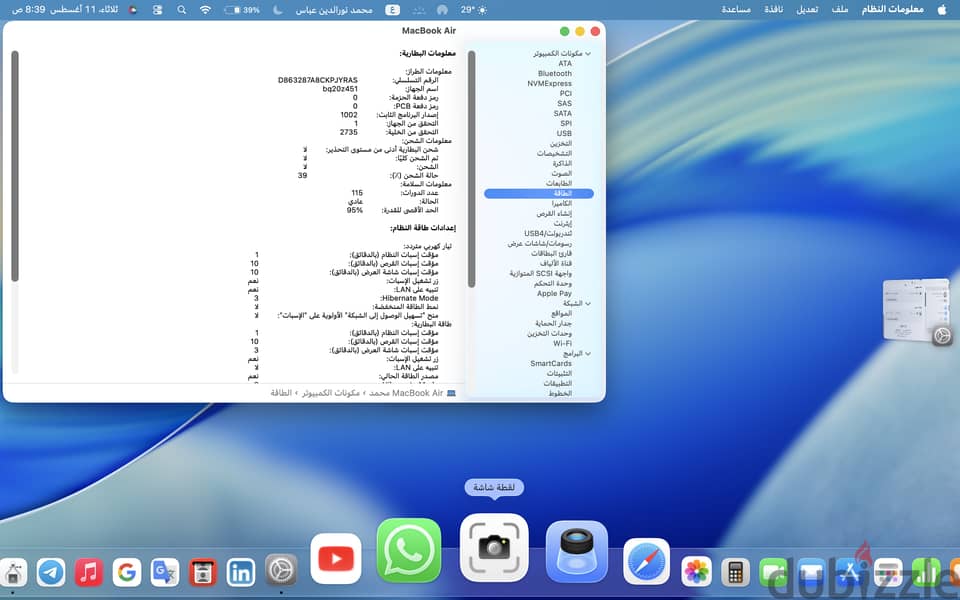The height and width of the screenshot is (600, 960).
Task: Click Focus moon icon in menu bar
Action: [277, 10]
